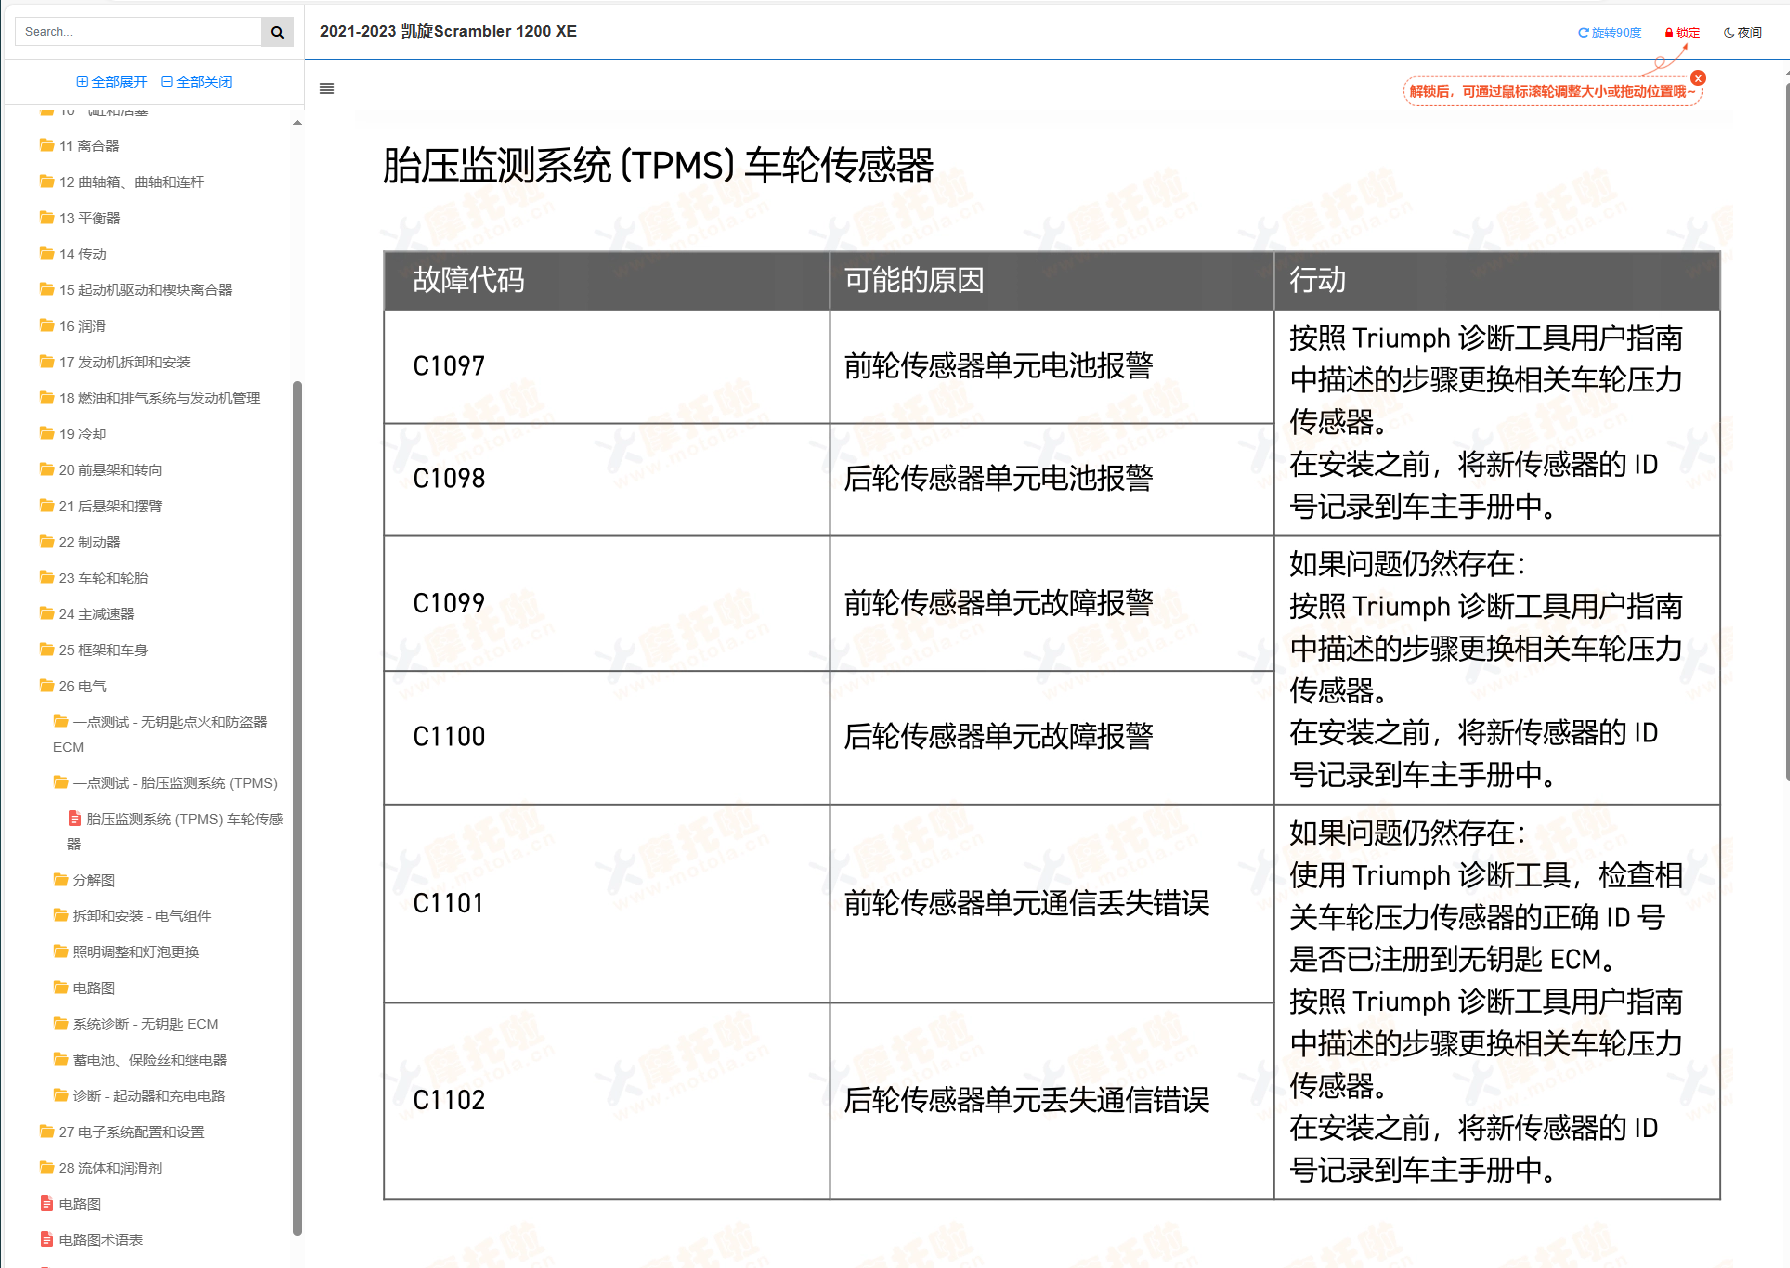Open folder 27 电子系统配置和设置
This screenshot has width=1790, height=1268.
(x=122, y=1132)
